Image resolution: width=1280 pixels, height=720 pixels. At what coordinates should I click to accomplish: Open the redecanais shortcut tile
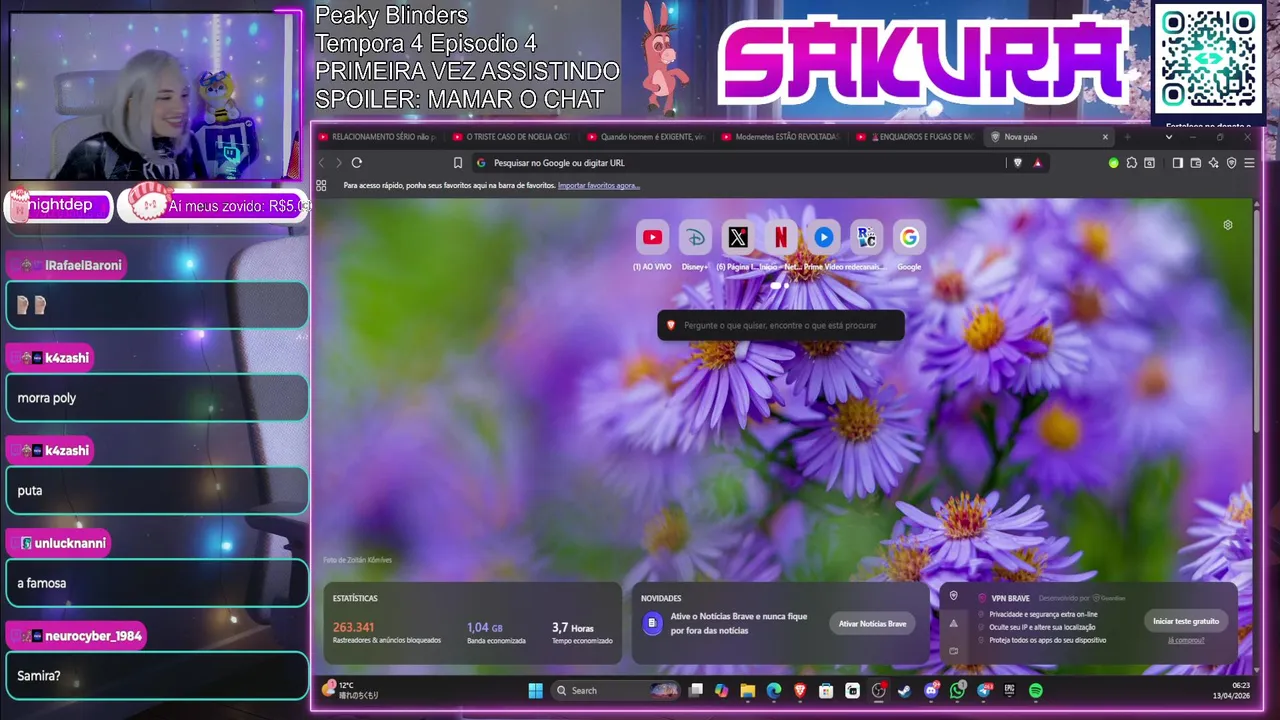click(866, 237)
